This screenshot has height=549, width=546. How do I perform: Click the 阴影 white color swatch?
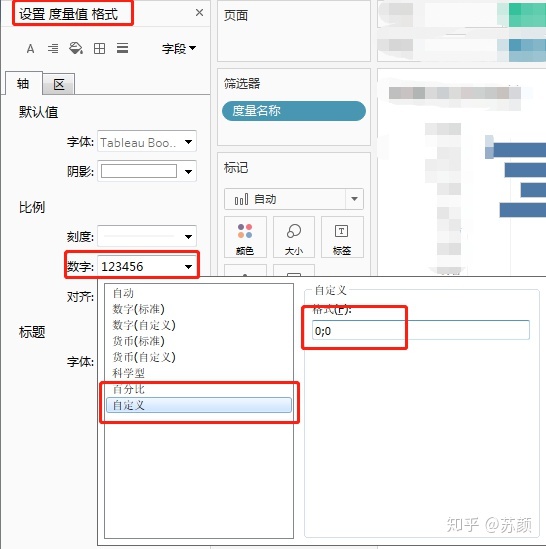coord(139,171)
